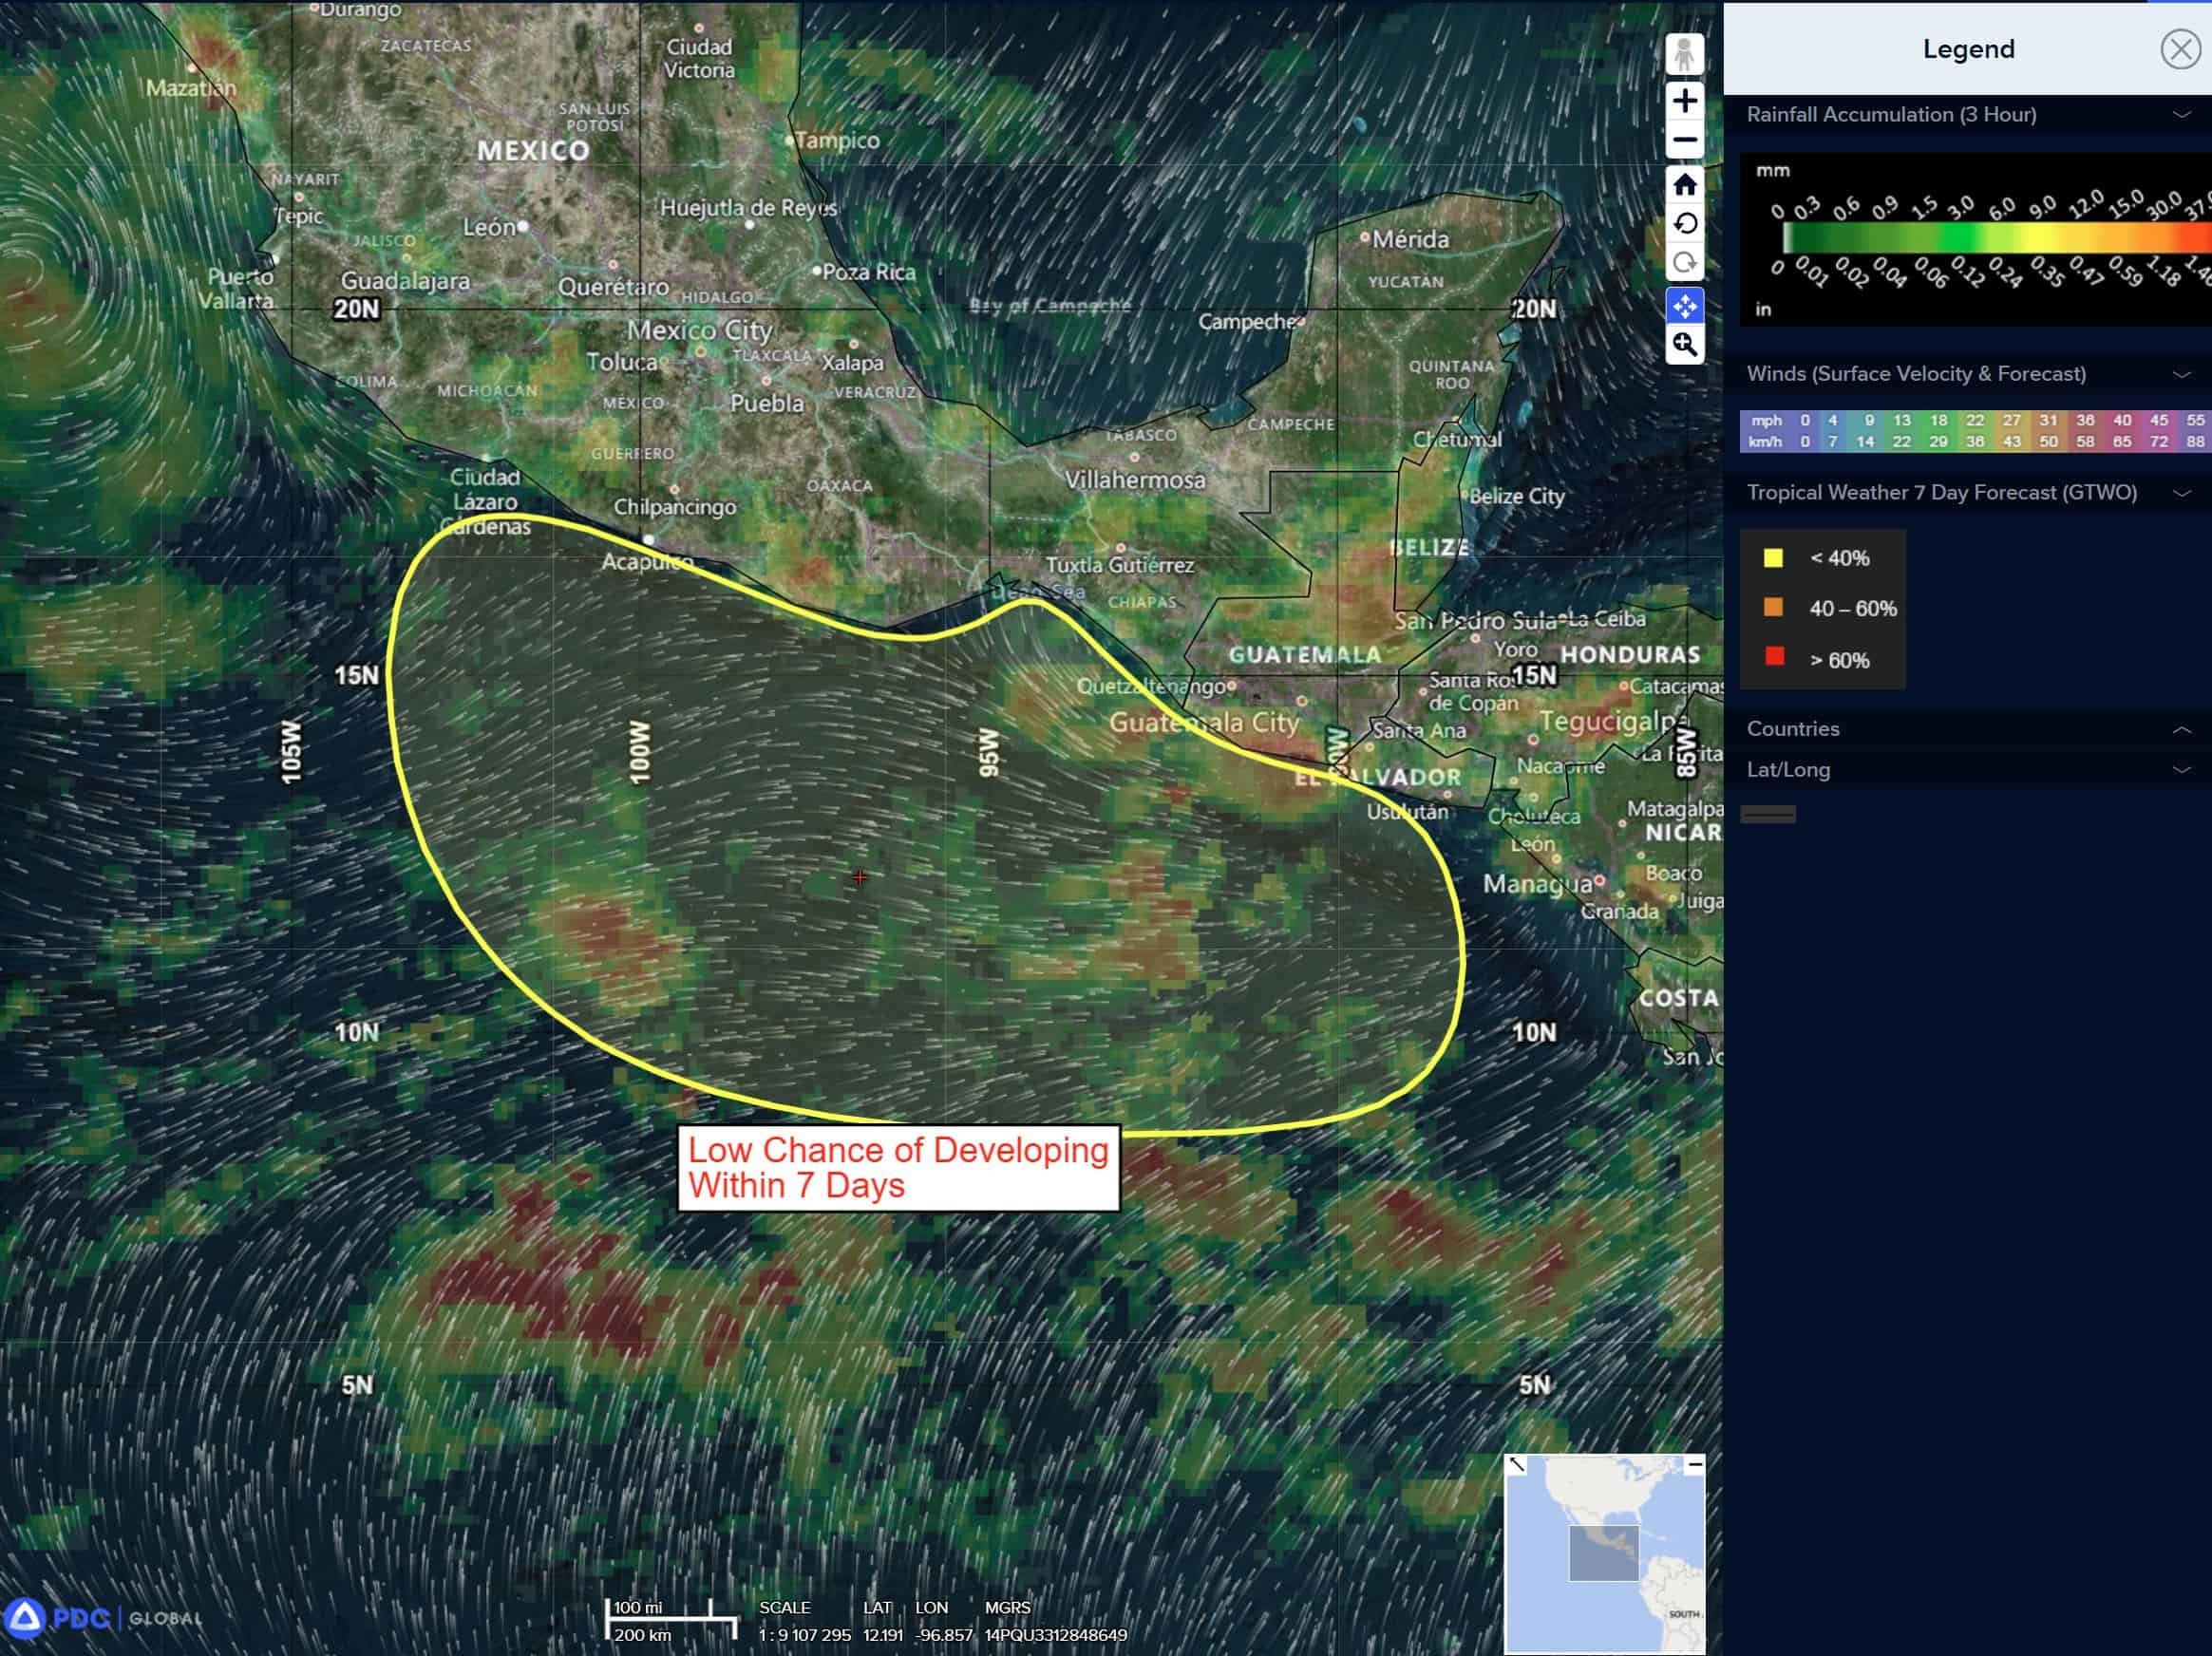The width and height of the screenshot is (2212, 1656).
Task: Minimize the overview map with minus icon
Action: [x=1694, y=1465]
